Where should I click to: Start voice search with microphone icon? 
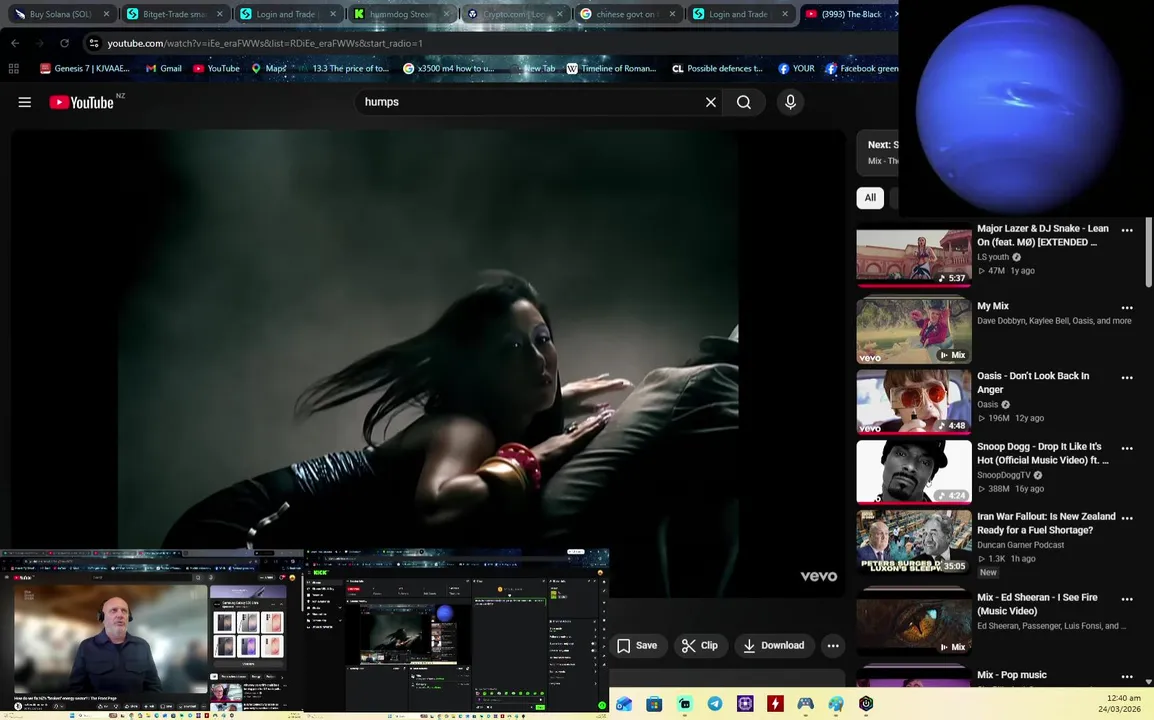click(x=790, y=102)
